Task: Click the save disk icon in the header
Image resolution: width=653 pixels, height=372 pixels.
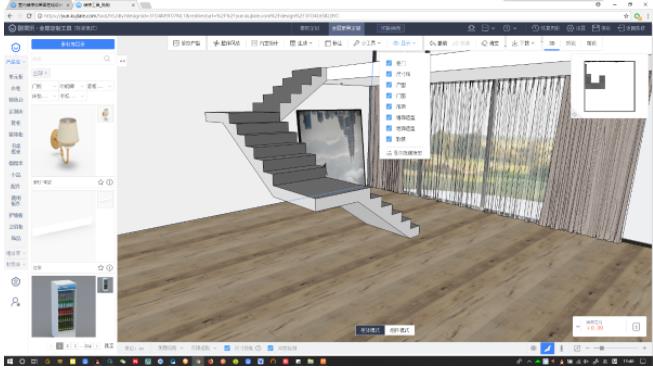Action: [596, 28]
